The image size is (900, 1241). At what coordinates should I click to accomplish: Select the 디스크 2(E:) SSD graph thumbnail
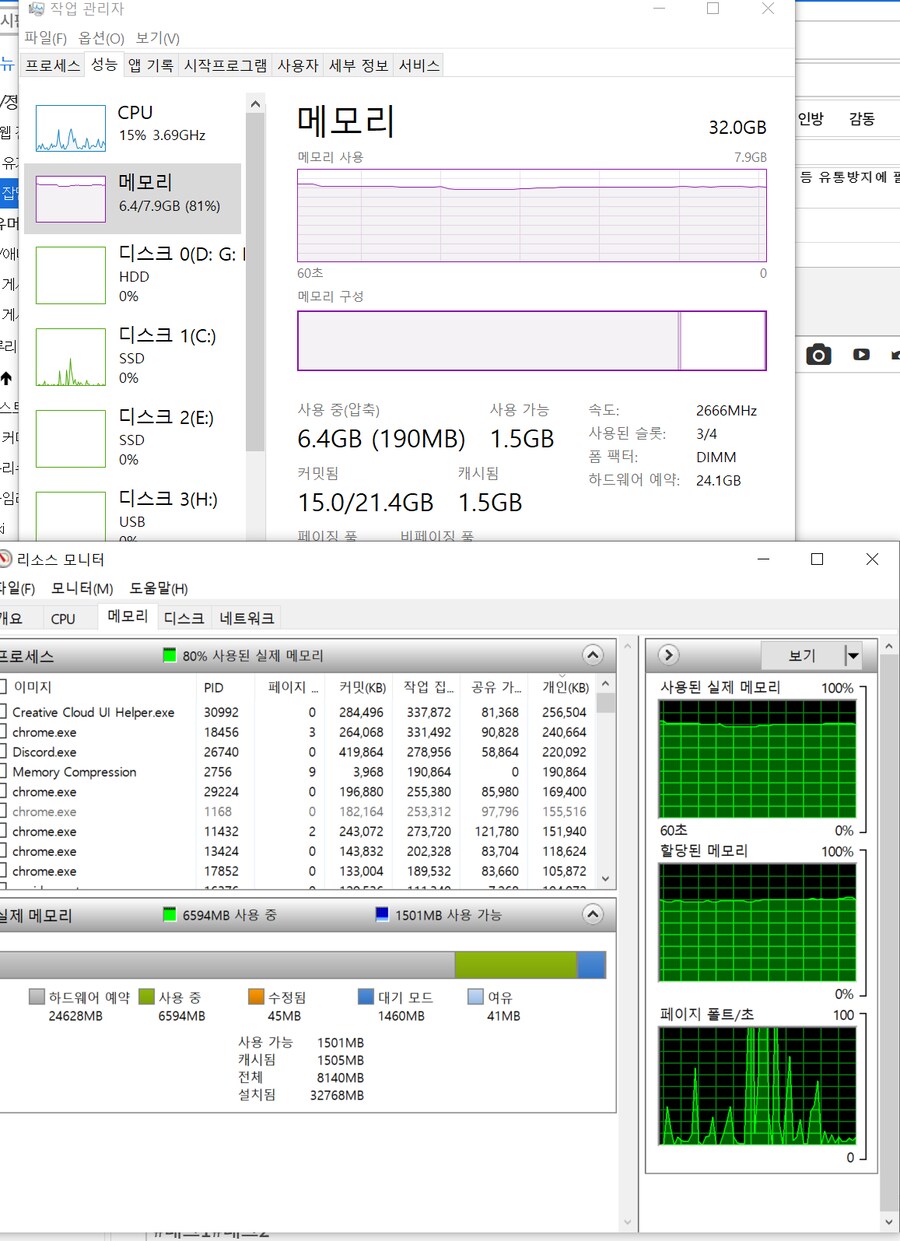(71, 439)
